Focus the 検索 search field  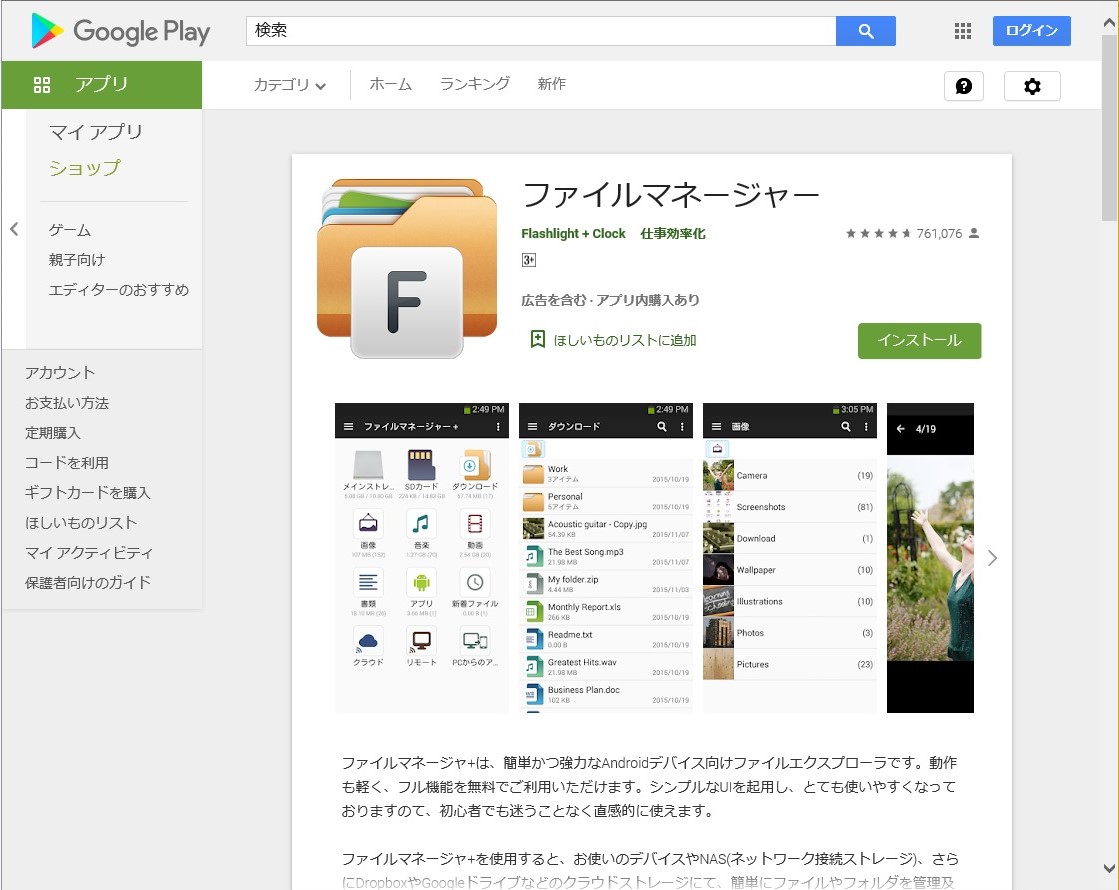click(x=541, y=31)
